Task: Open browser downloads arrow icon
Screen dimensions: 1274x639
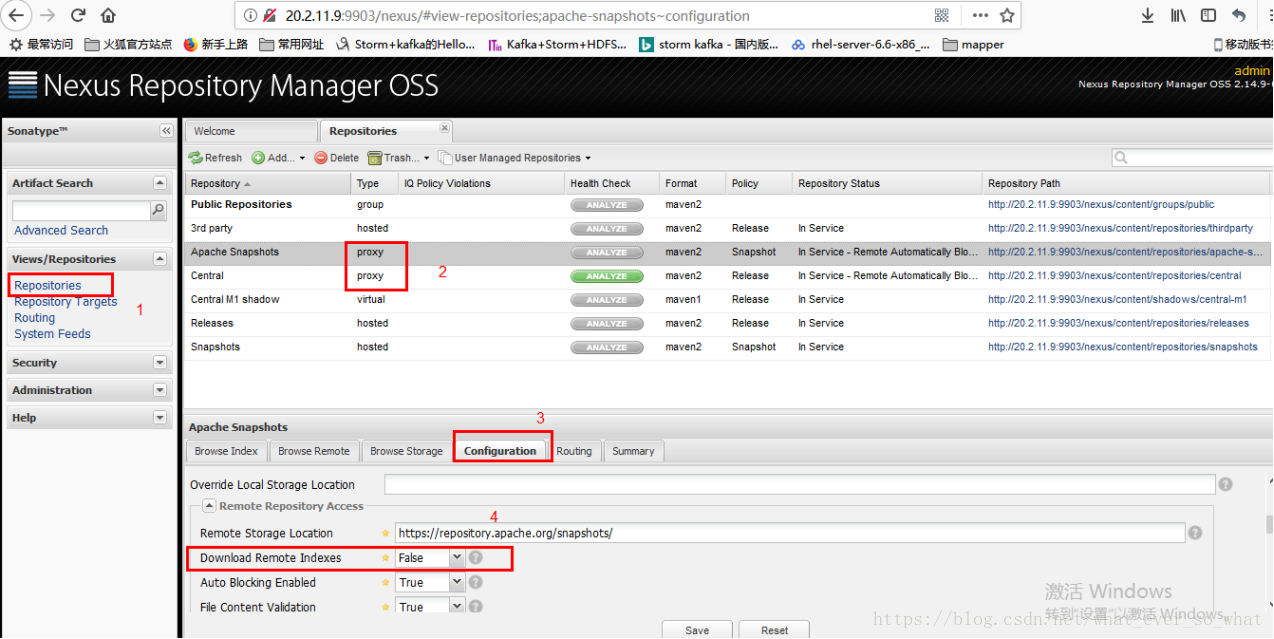Action: pyautogui.click(x=1148, y=15)
